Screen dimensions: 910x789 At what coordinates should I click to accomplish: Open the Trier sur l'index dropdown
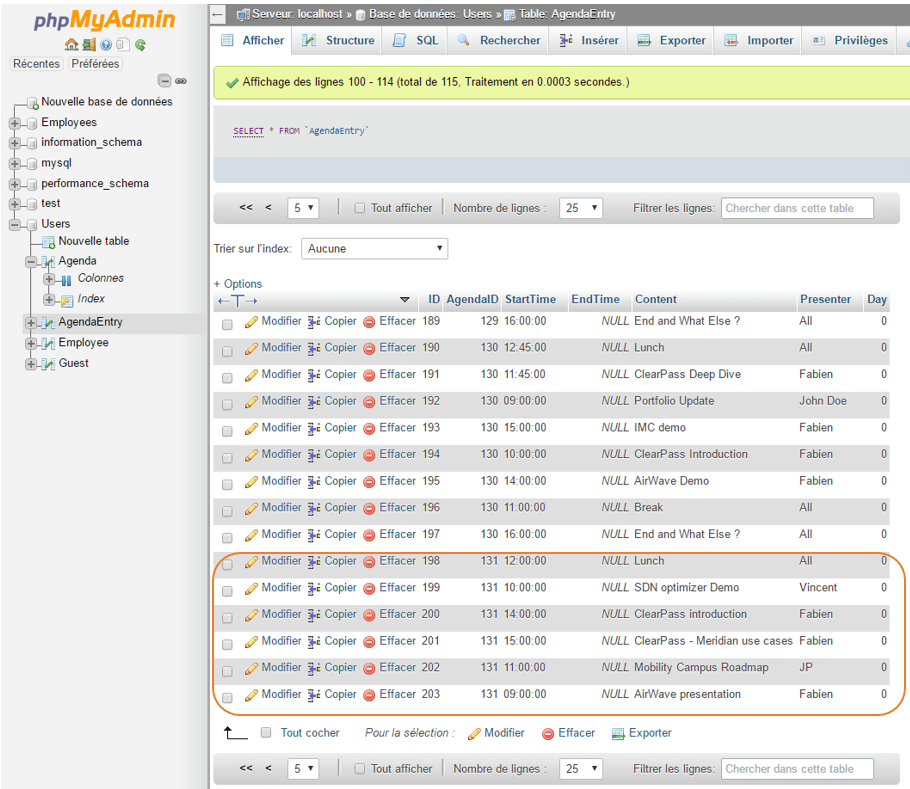point(374,248)
